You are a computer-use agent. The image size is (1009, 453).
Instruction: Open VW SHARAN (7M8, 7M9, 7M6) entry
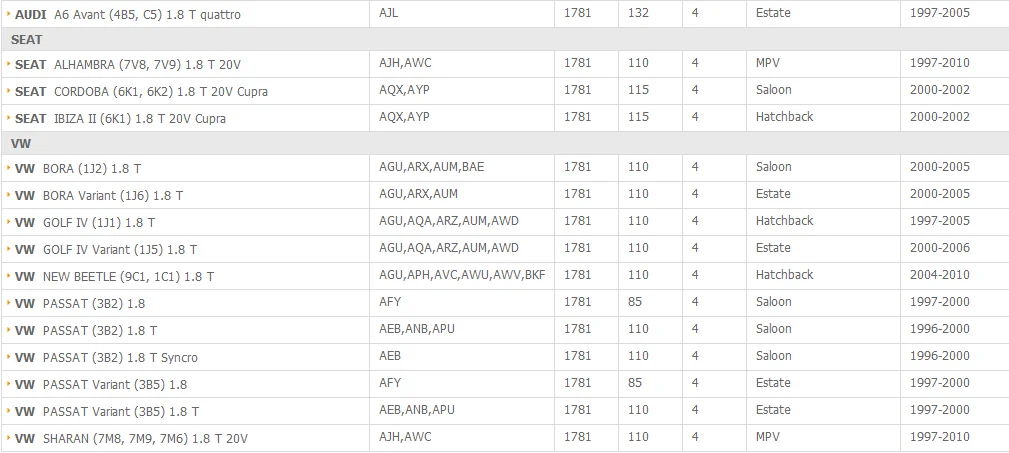point(131,439)
